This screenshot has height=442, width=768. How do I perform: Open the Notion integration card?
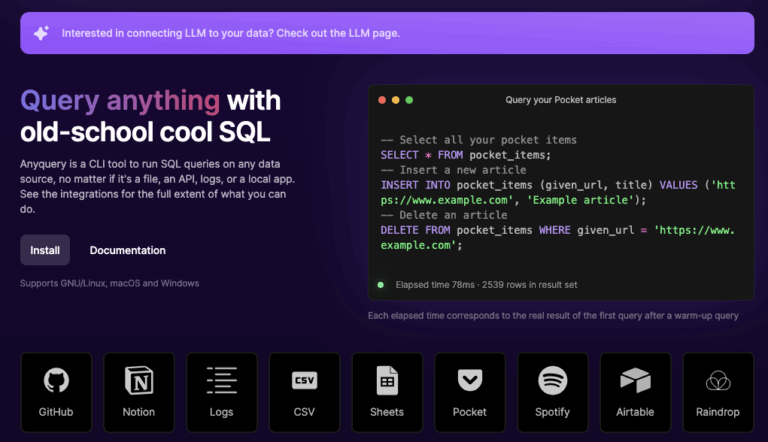(139, 392)
